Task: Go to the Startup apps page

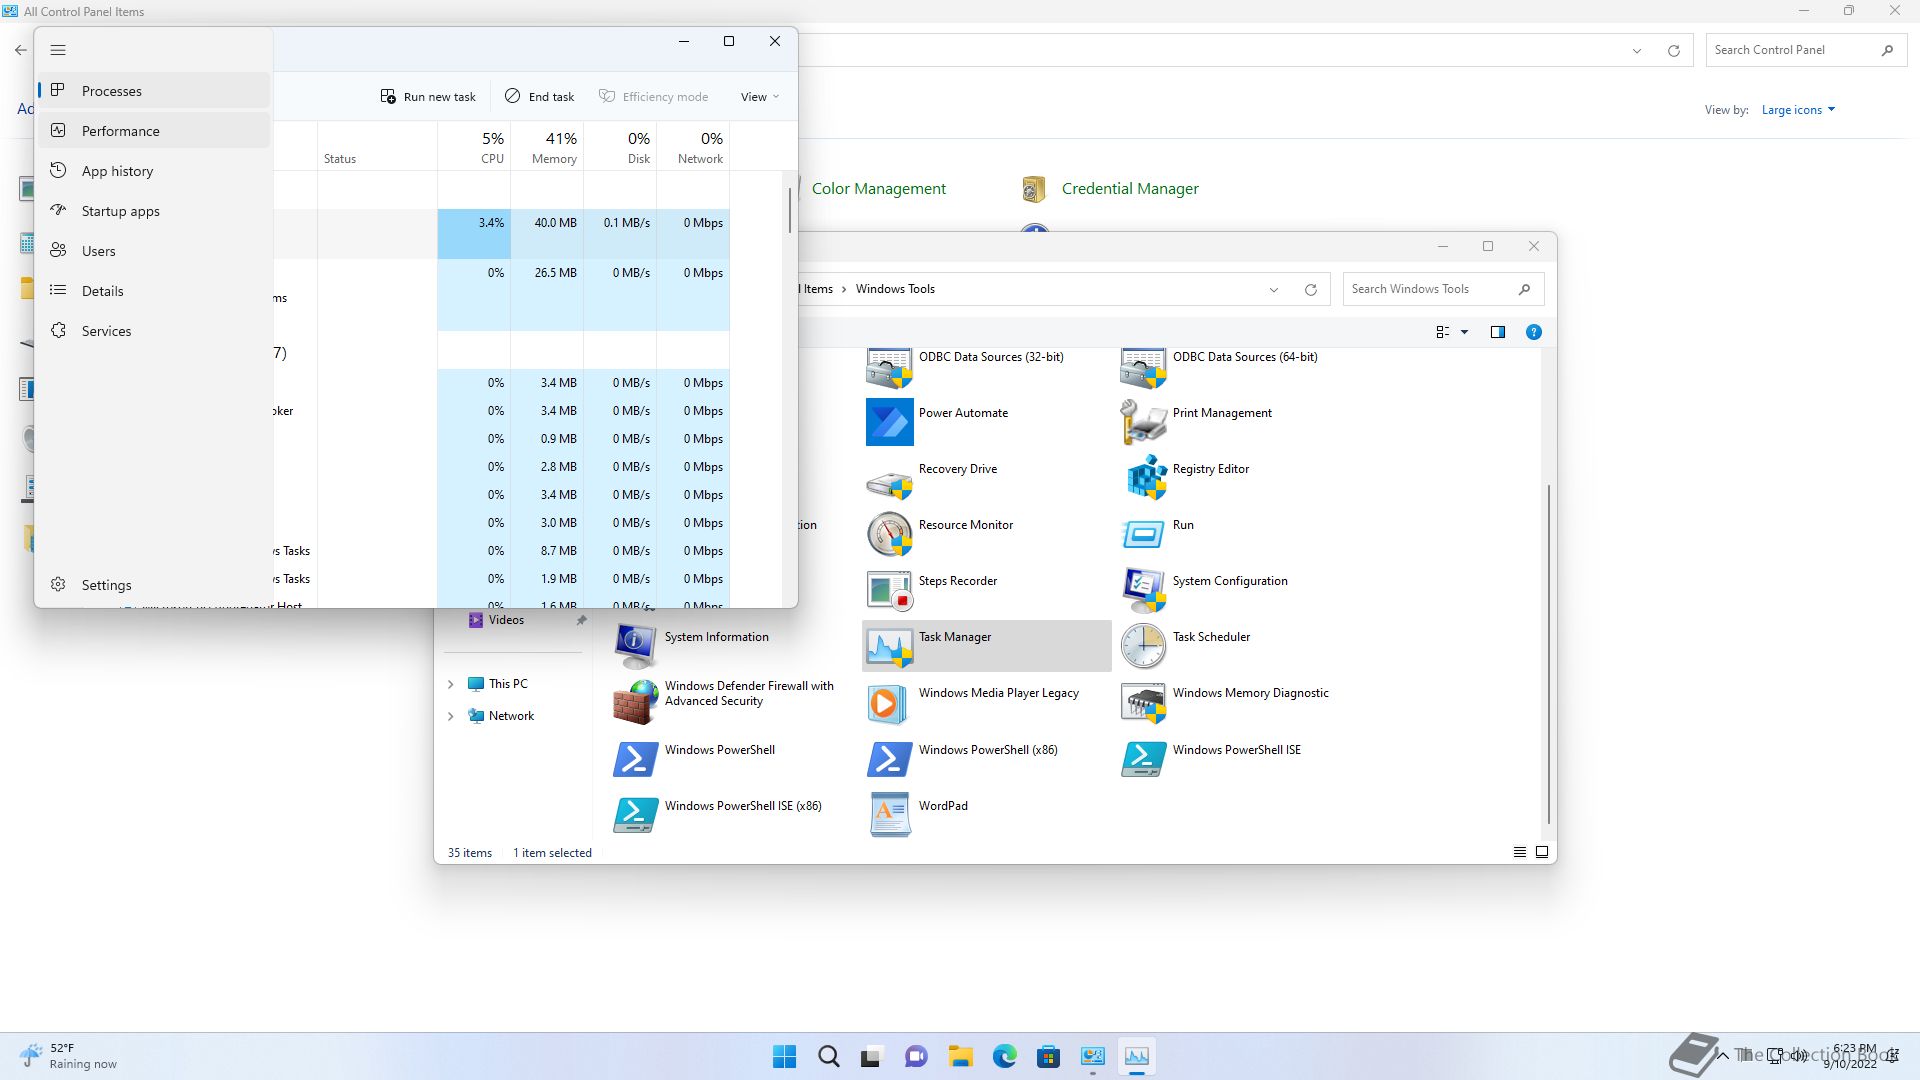Action: (154, 211)
